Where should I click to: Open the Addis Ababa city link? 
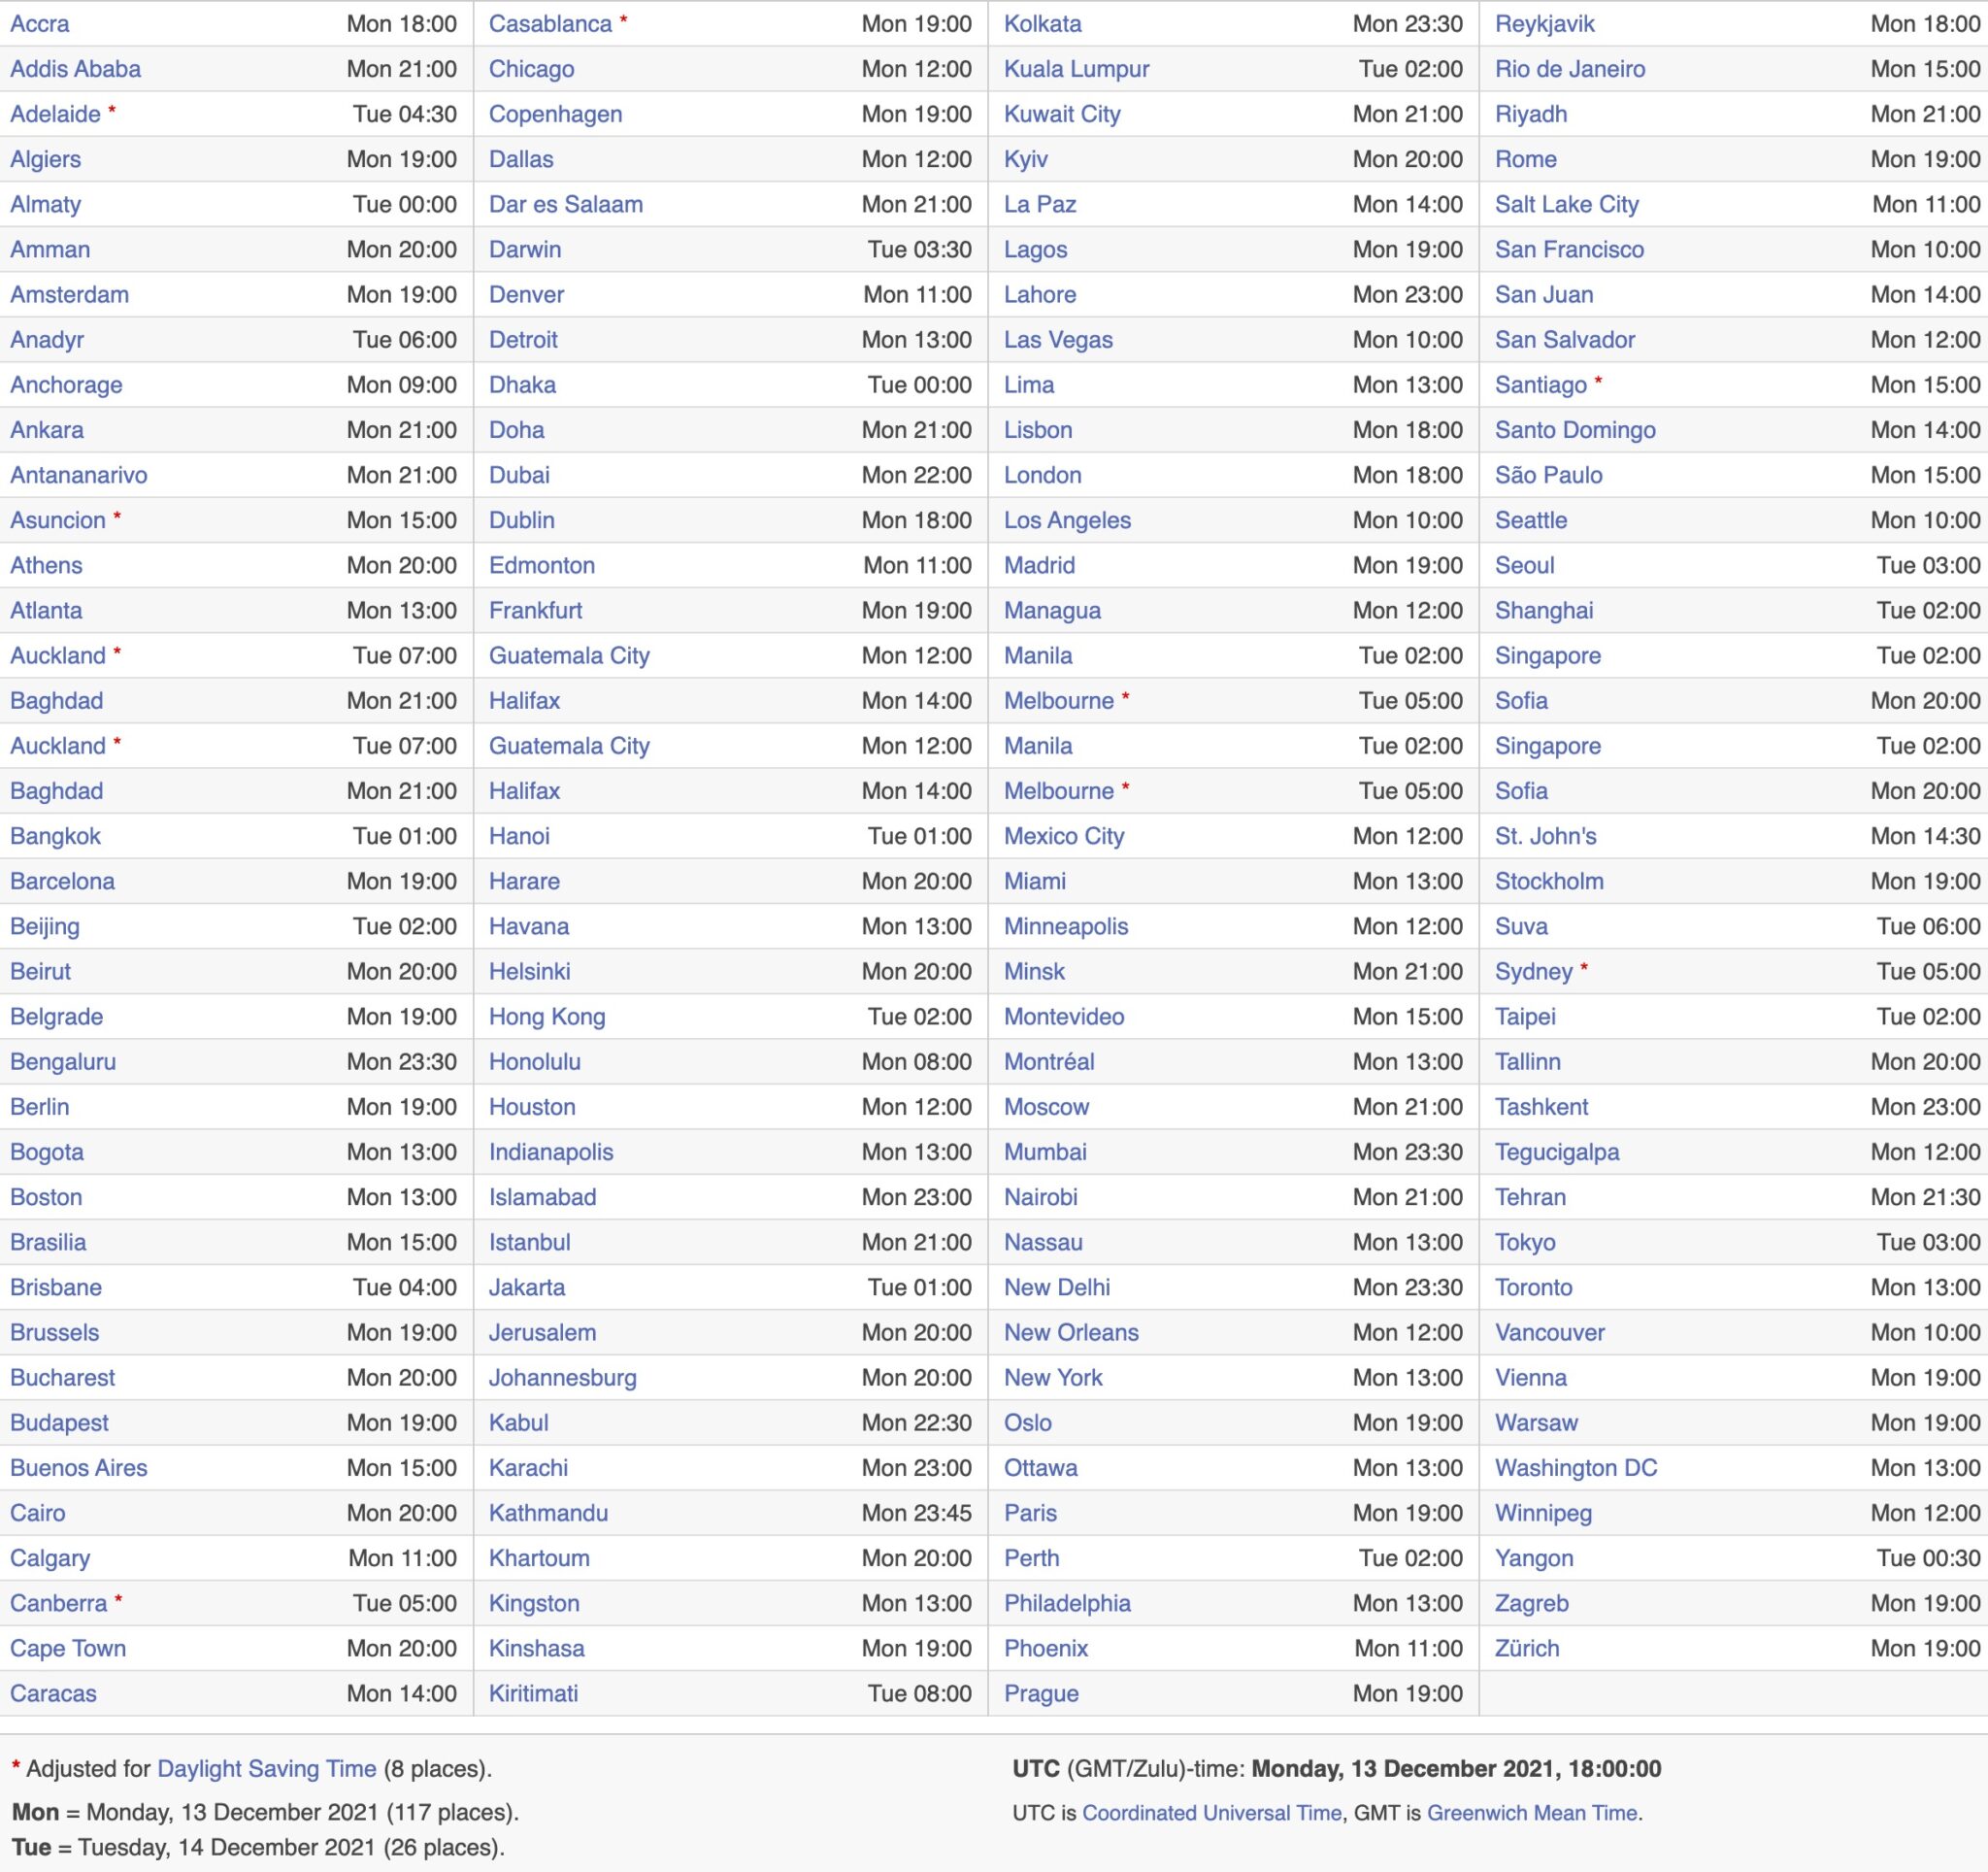[75, 69]
